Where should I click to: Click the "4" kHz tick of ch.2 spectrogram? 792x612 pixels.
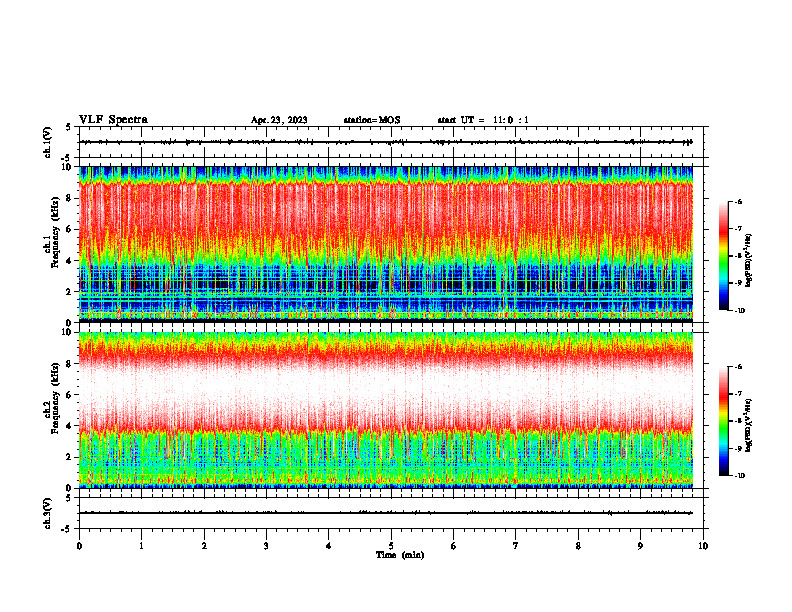tap(70, 426)
